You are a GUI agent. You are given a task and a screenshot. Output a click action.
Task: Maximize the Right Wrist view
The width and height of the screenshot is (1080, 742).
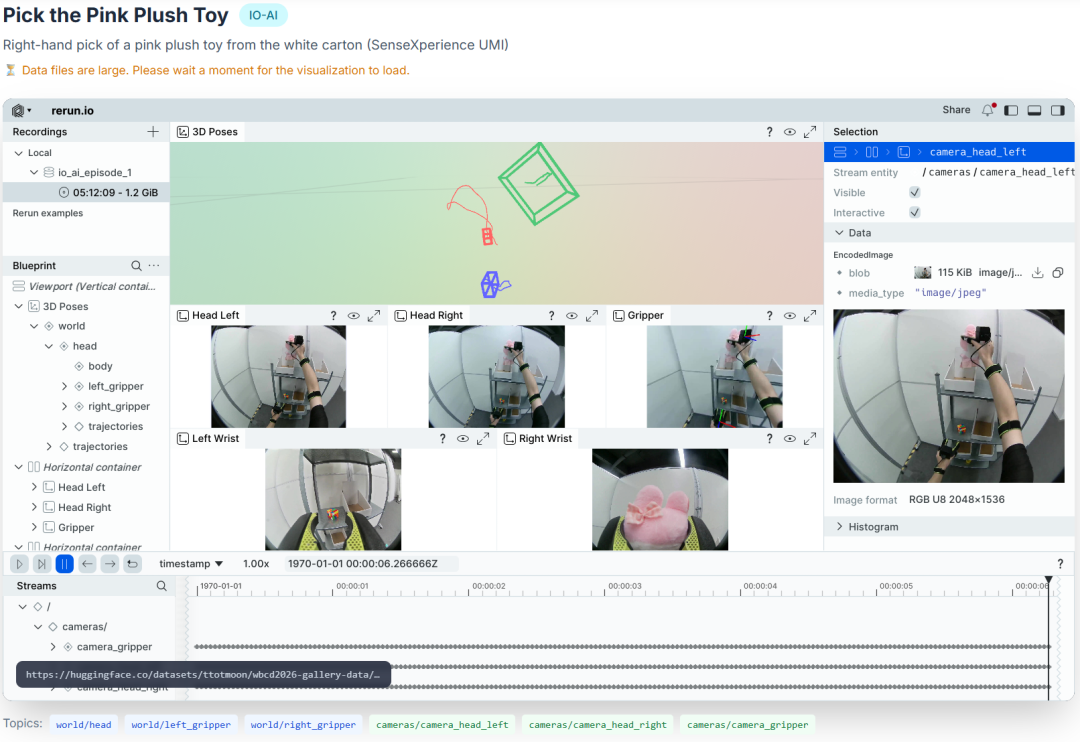click(810, 439)
